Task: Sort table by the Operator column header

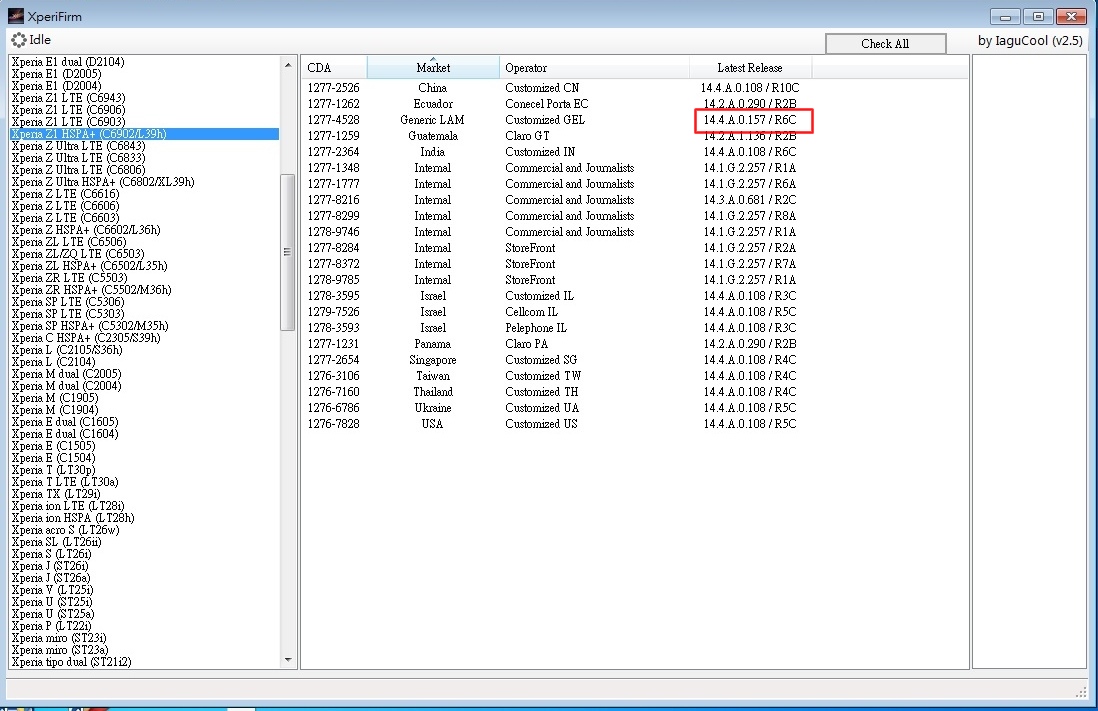Action: coord(595,68)
